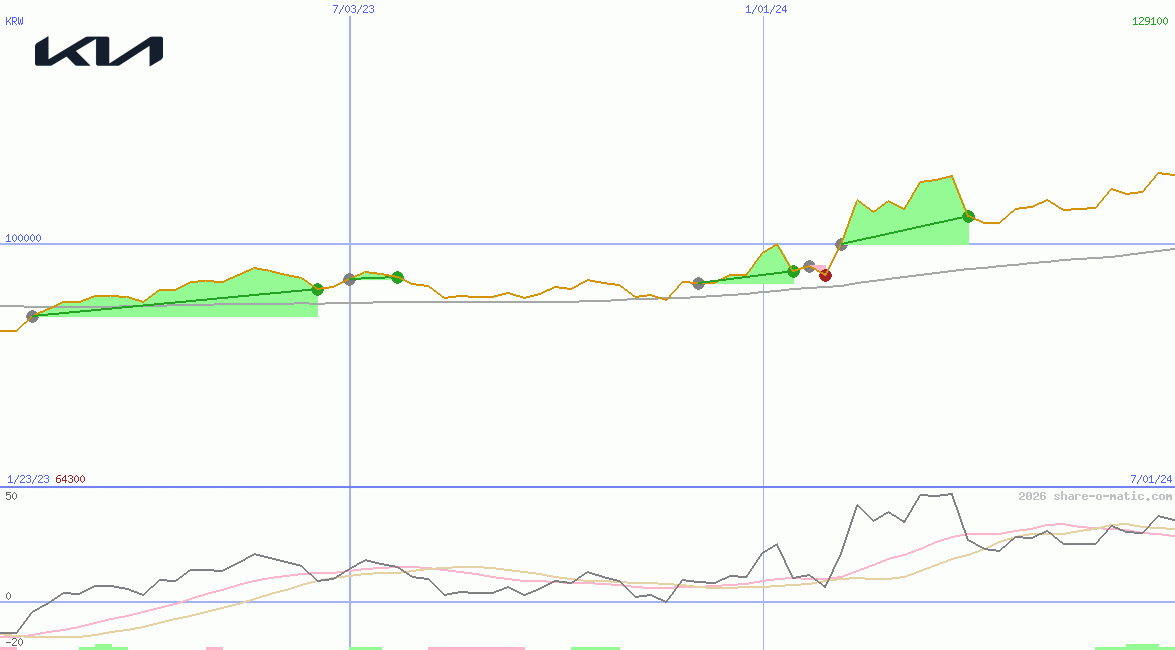1175x650 pixels.
Task: Click the gray entry dot at chart start
Action: (x=31, y=317)
